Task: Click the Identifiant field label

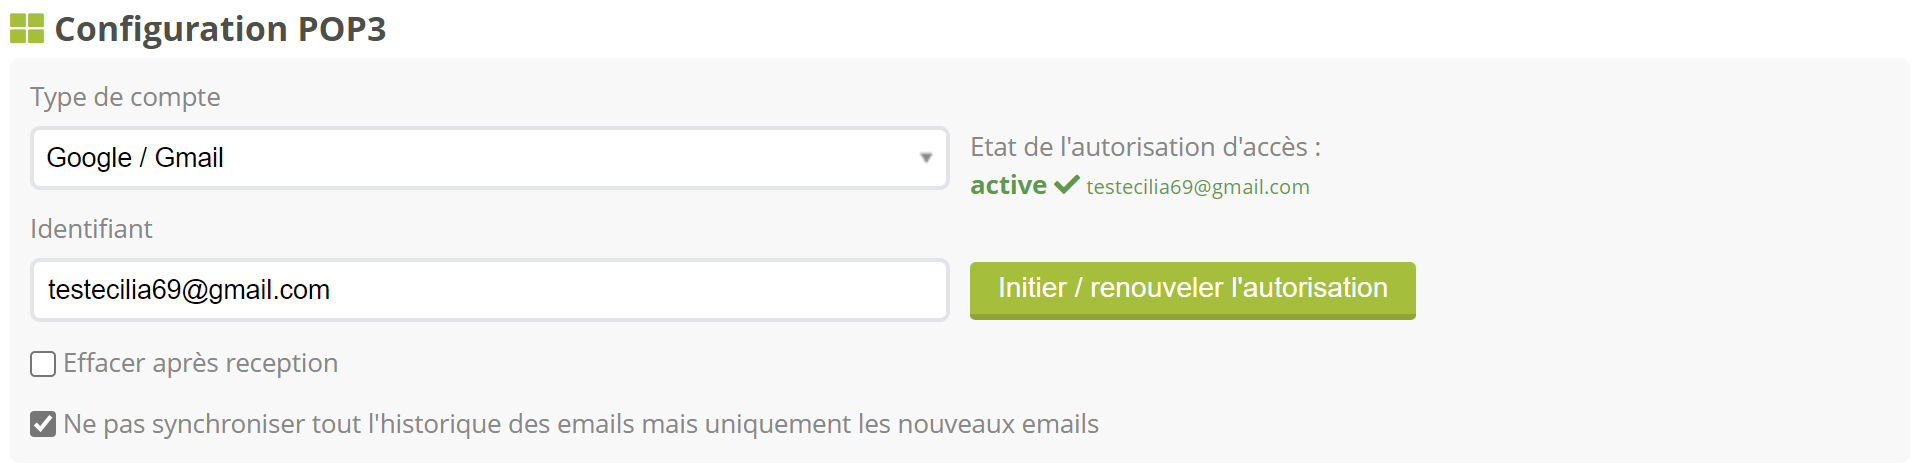Action: click(91, 229)
